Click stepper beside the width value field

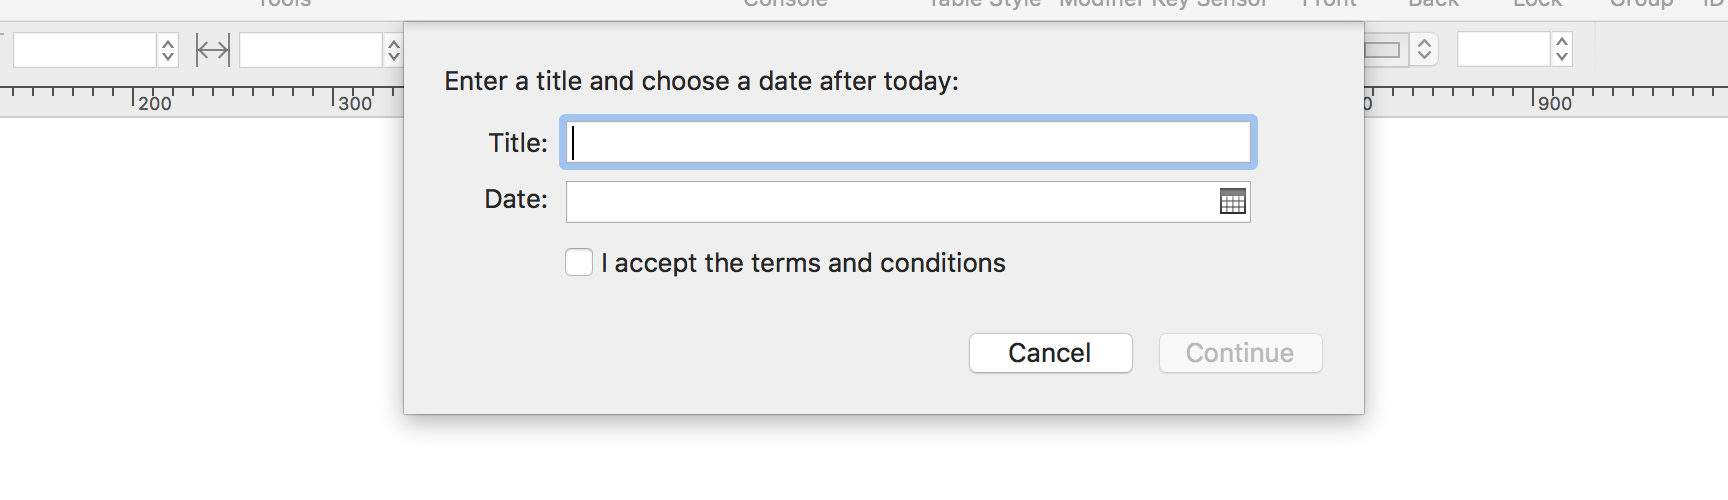coord(394,50)
